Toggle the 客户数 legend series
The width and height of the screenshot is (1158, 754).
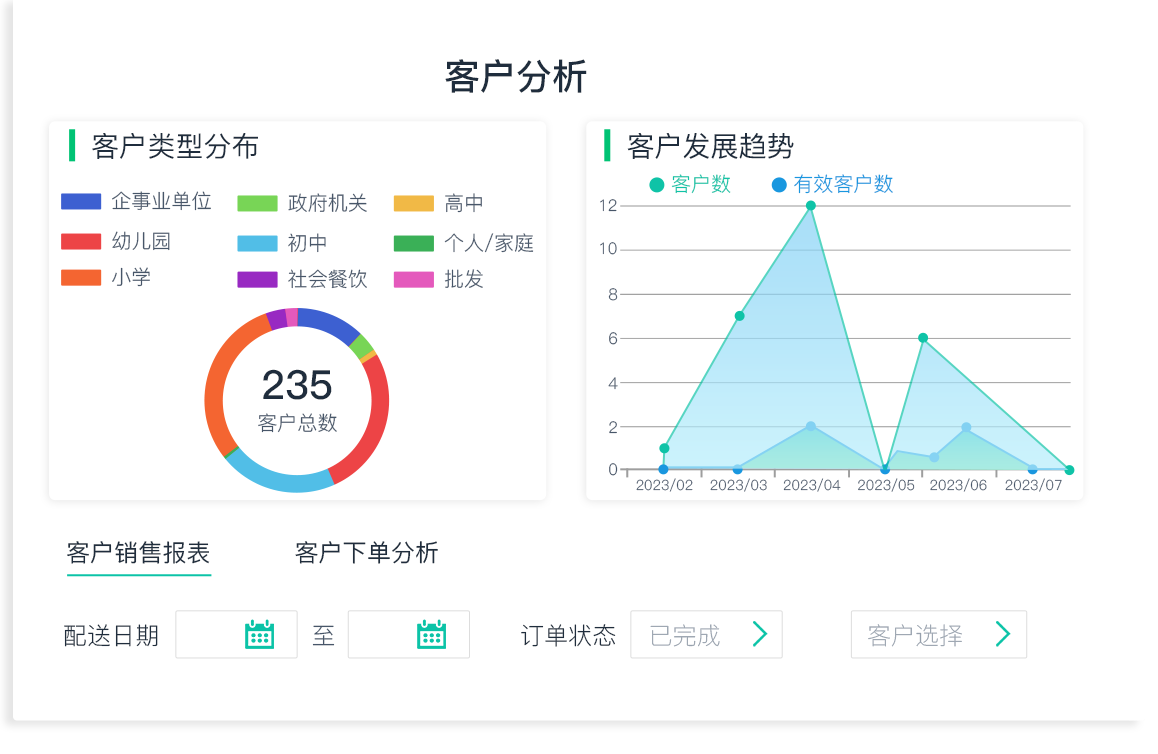pos(690,185)
